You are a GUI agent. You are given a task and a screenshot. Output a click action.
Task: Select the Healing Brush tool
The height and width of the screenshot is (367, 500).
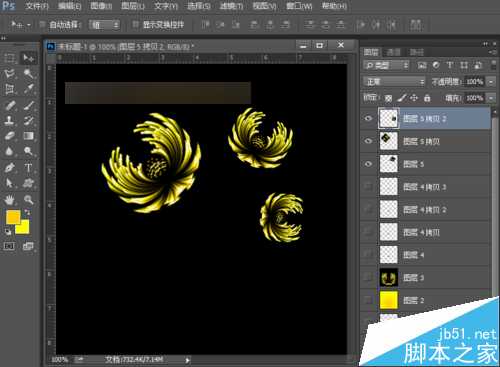coord(10,105)
